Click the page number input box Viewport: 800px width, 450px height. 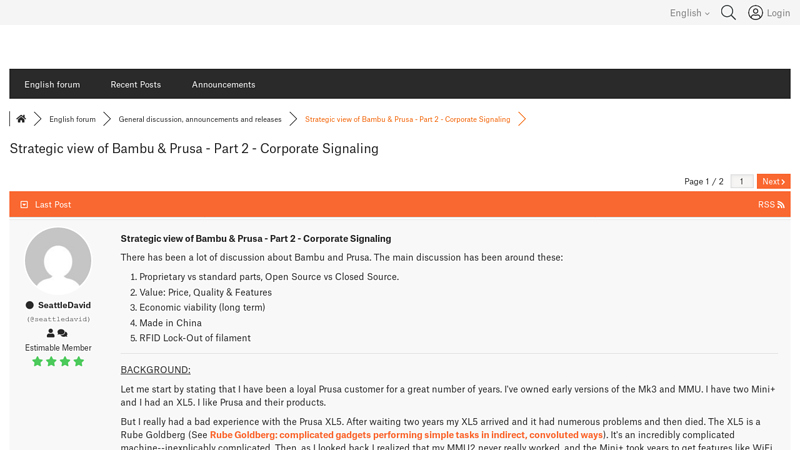741,181
